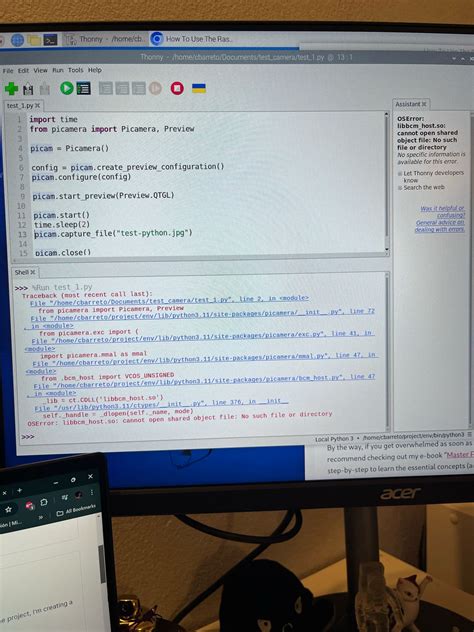Close the test_1.py editor tab
The height and width of the screenshot is (632, 474).
coord(37,106)
